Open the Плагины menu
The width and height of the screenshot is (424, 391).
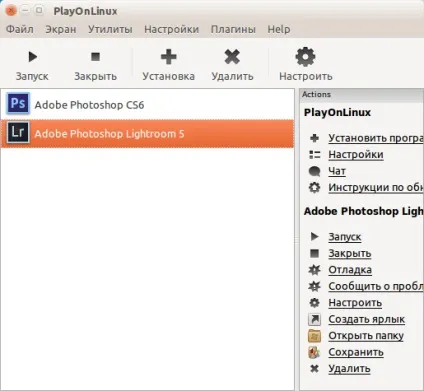tap(233, 29)
